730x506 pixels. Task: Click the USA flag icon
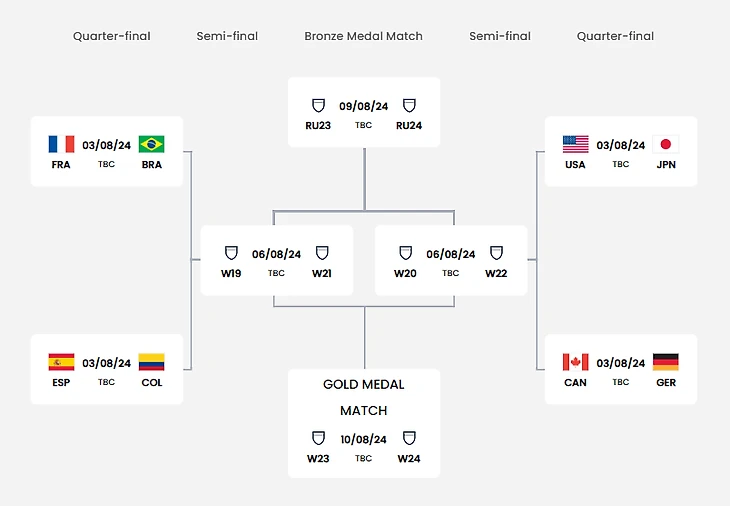point(575,144)
